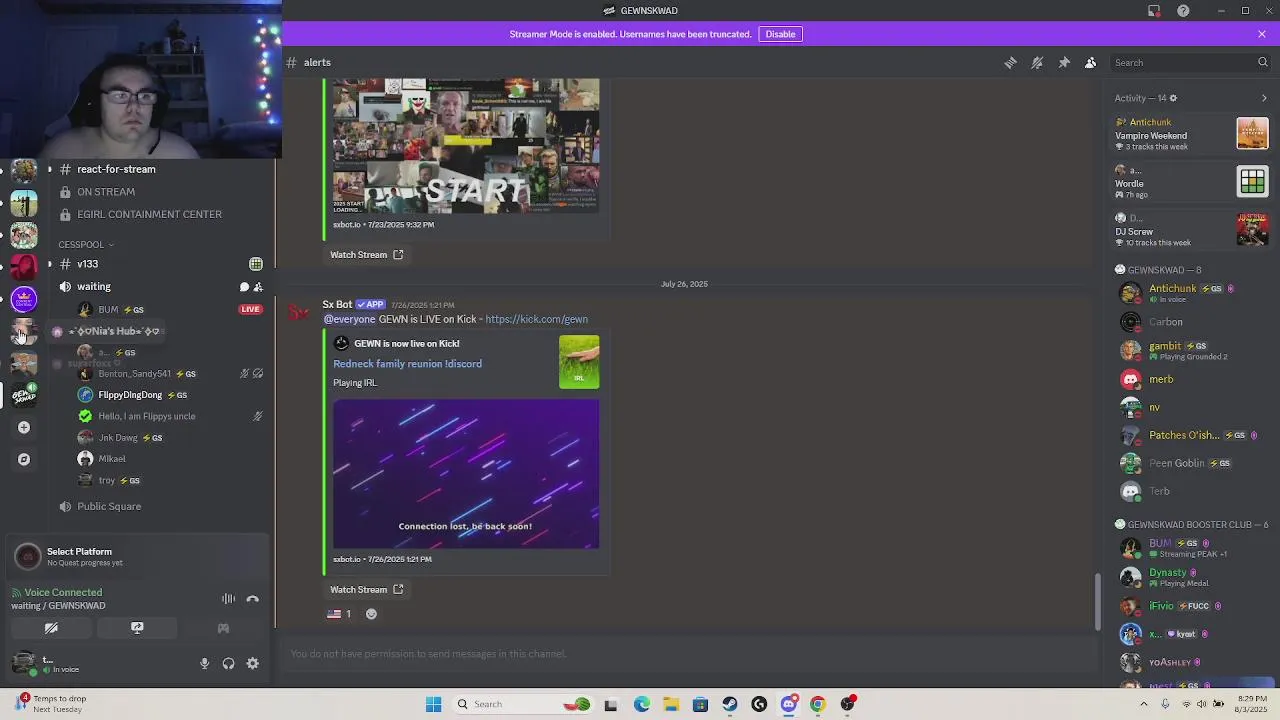The width and height of the screenshot is (1280, 720).
Task: Toggle camera on button
Action: tap(51, 628)
